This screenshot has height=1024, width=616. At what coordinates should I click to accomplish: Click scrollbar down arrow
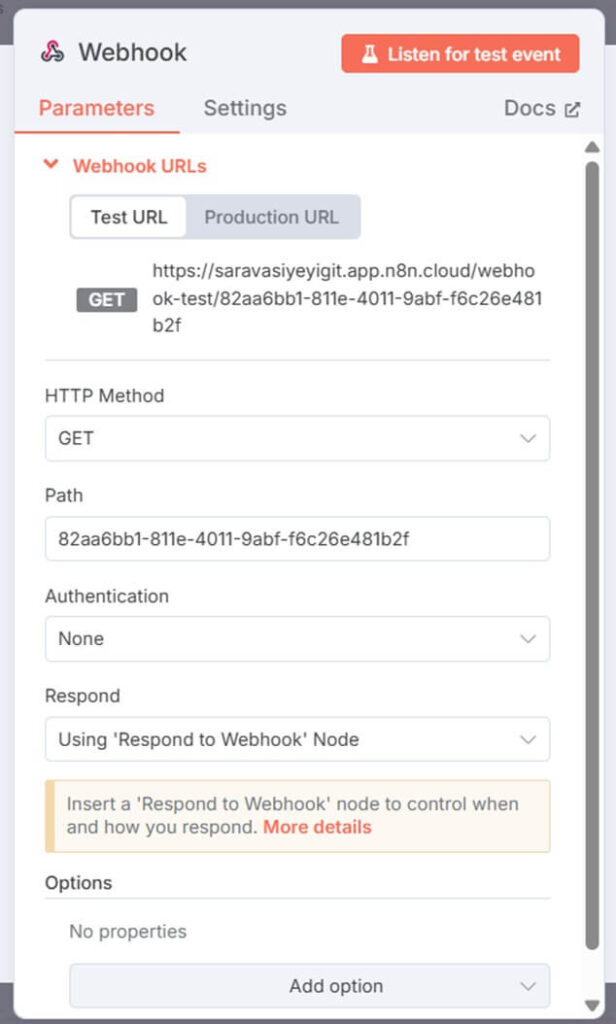pos(592,1003)
